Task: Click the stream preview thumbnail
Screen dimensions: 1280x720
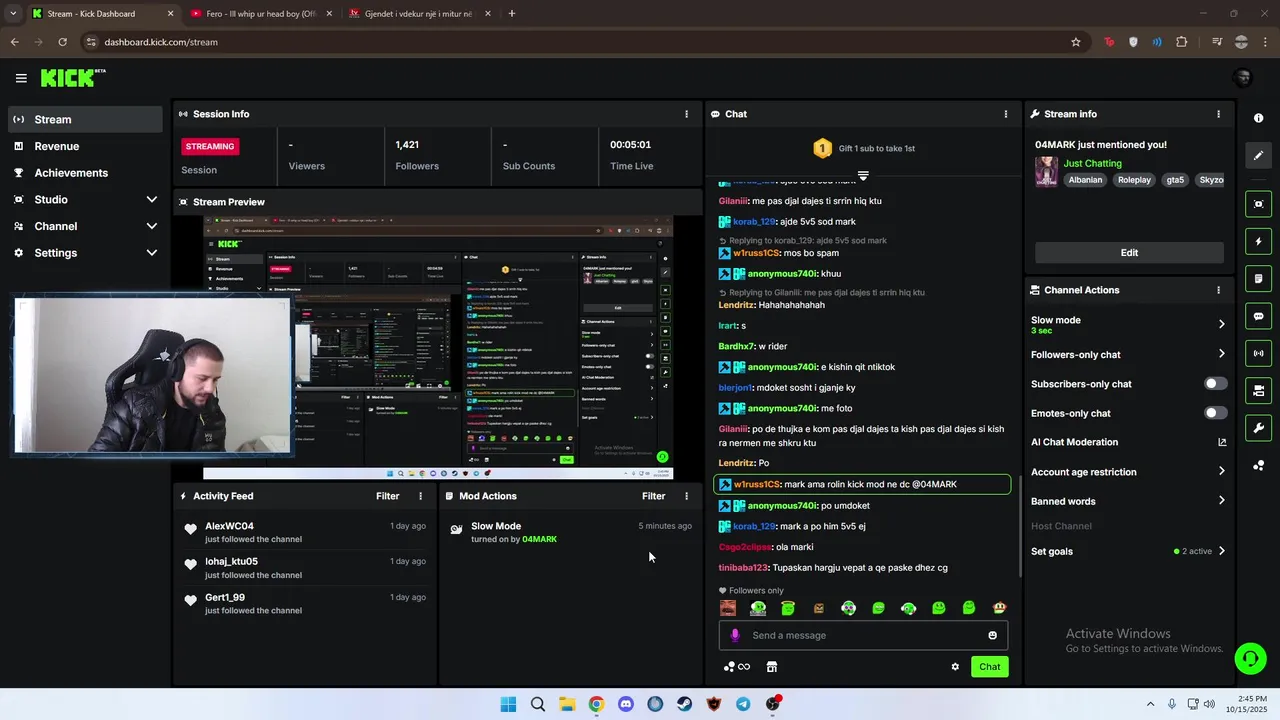Action: pyautogui.click(x=438, y=347)
